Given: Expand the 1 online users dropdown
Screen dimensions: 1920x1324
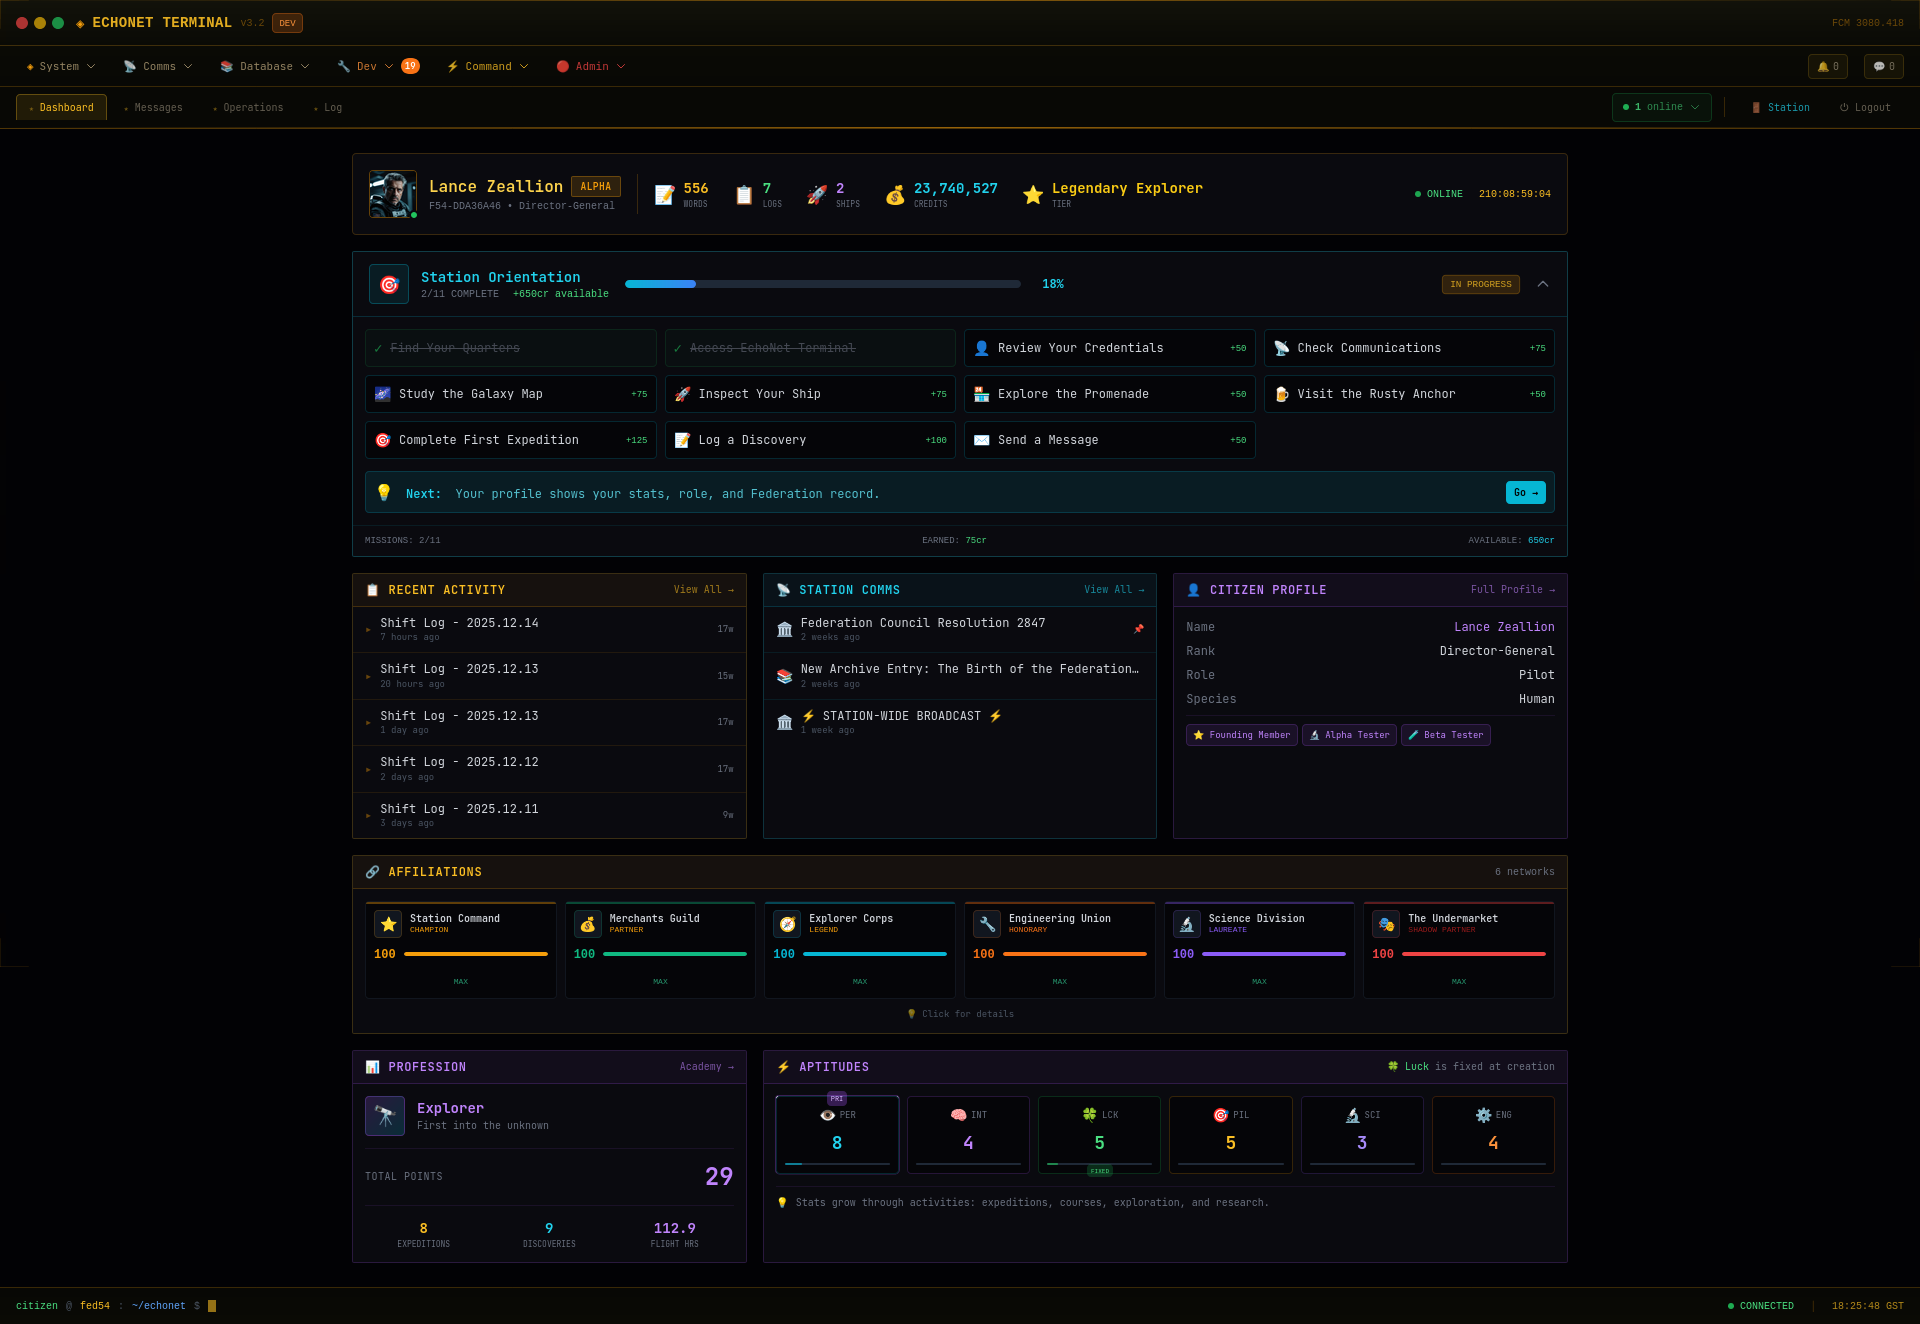Looking at the screenshot, I should coord(1661,107).
